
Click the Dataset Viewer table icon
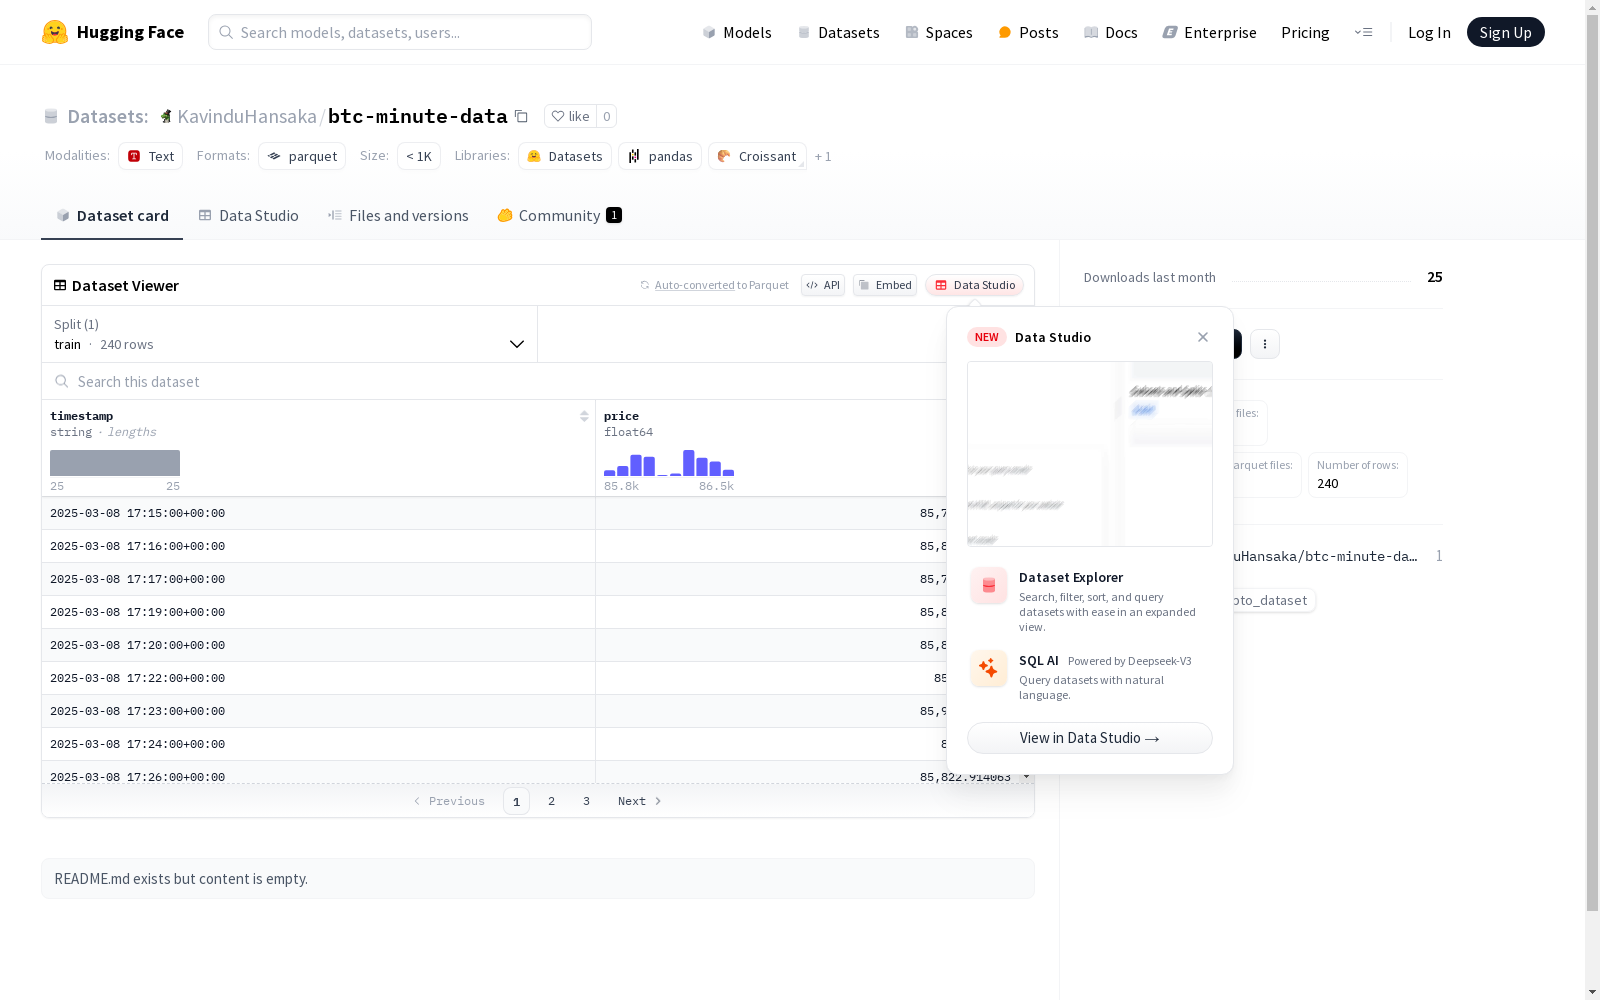click(60, 285)
